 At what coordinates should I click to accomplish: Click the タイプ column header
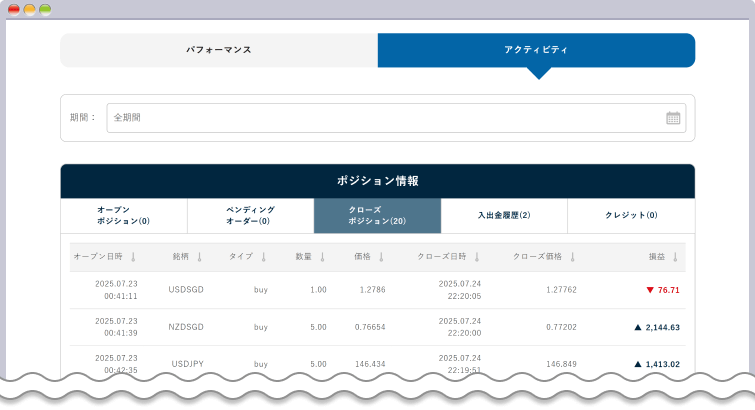[x=241, y=257]
